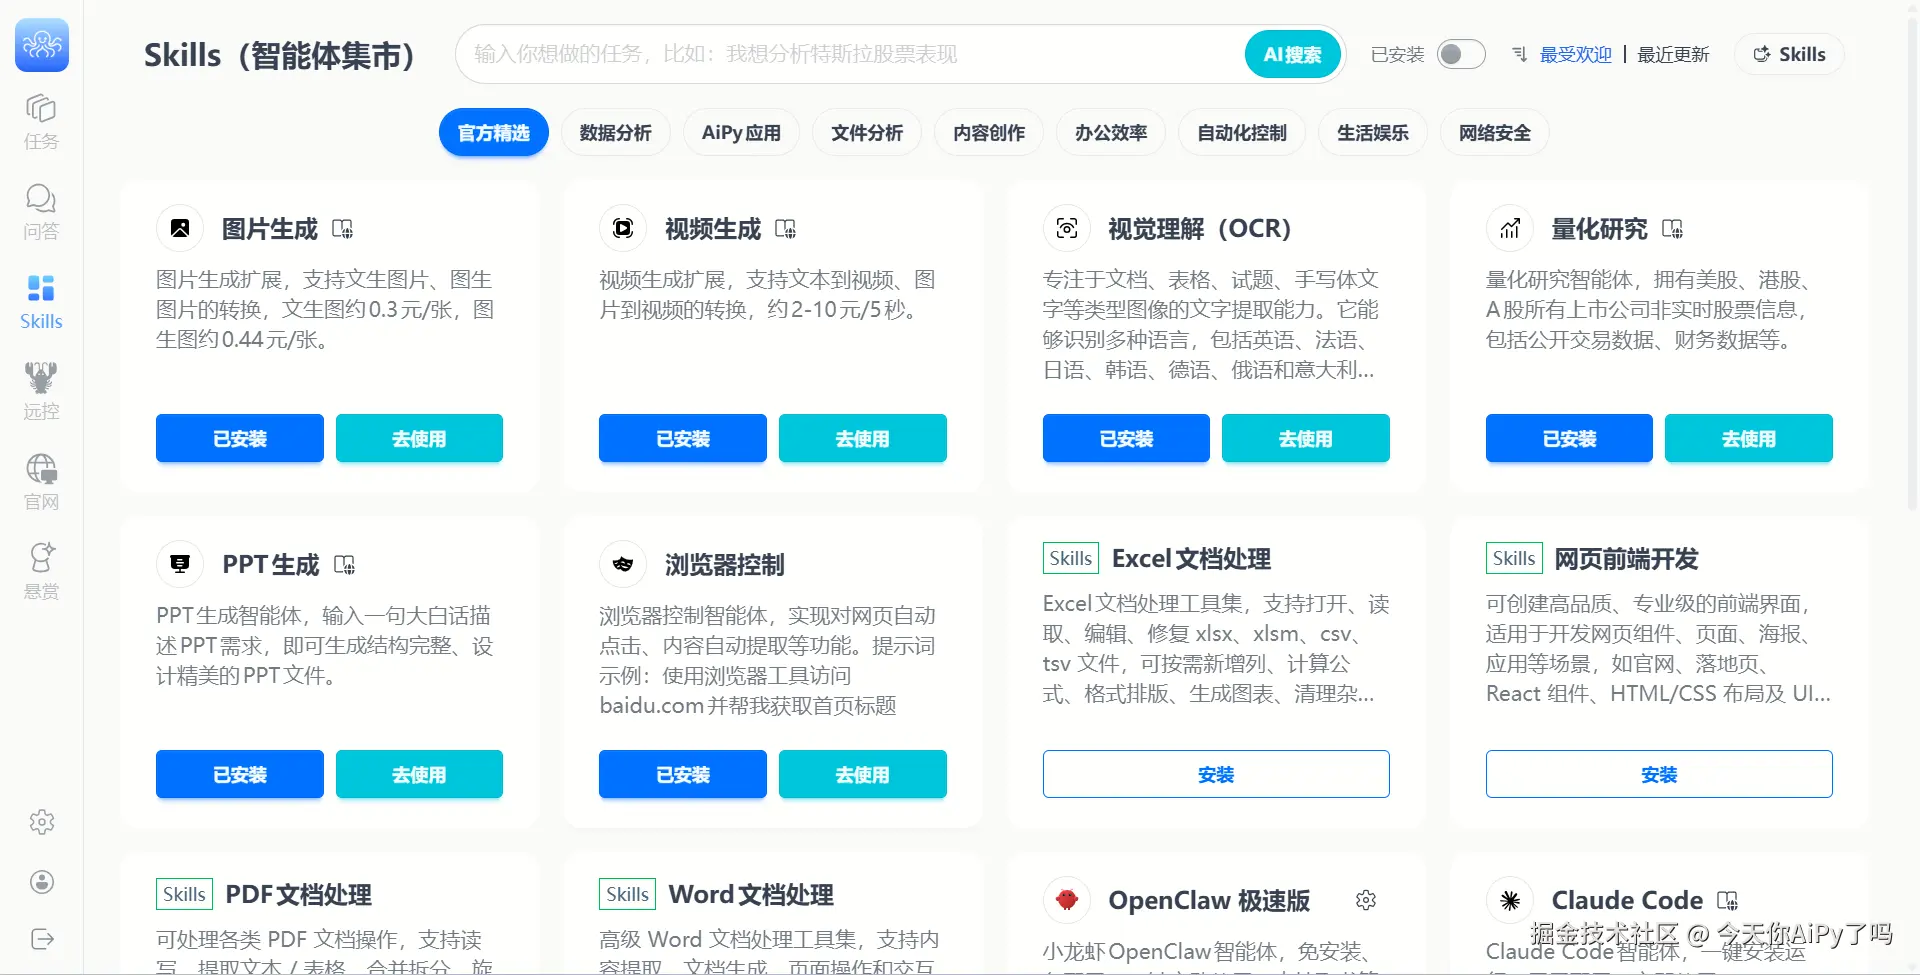
Task: Click the extension icon next to 图片生成
Action: tap(343, 229)
